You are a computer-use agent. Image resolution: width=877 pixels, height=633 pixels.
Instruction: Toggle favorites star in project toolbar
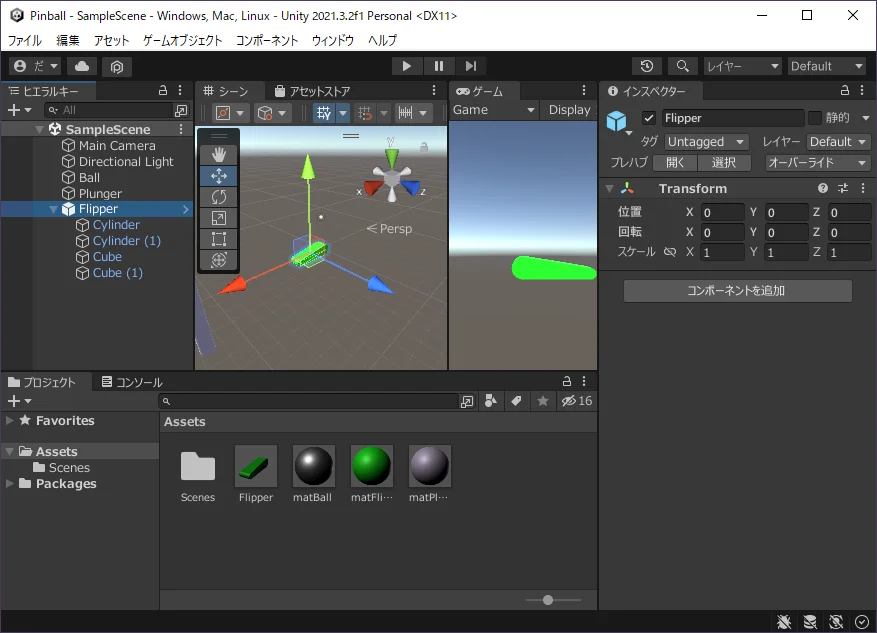coord(543,401)
